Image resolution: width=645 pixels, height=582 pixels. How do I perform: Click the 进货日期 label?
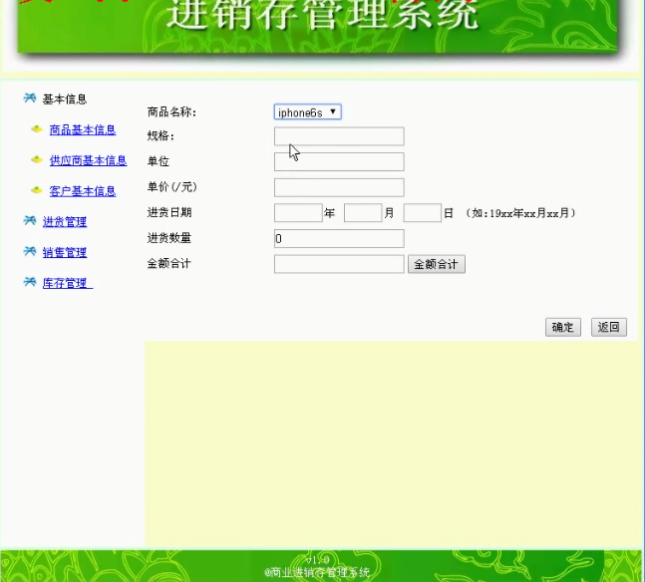click(169, 212)
